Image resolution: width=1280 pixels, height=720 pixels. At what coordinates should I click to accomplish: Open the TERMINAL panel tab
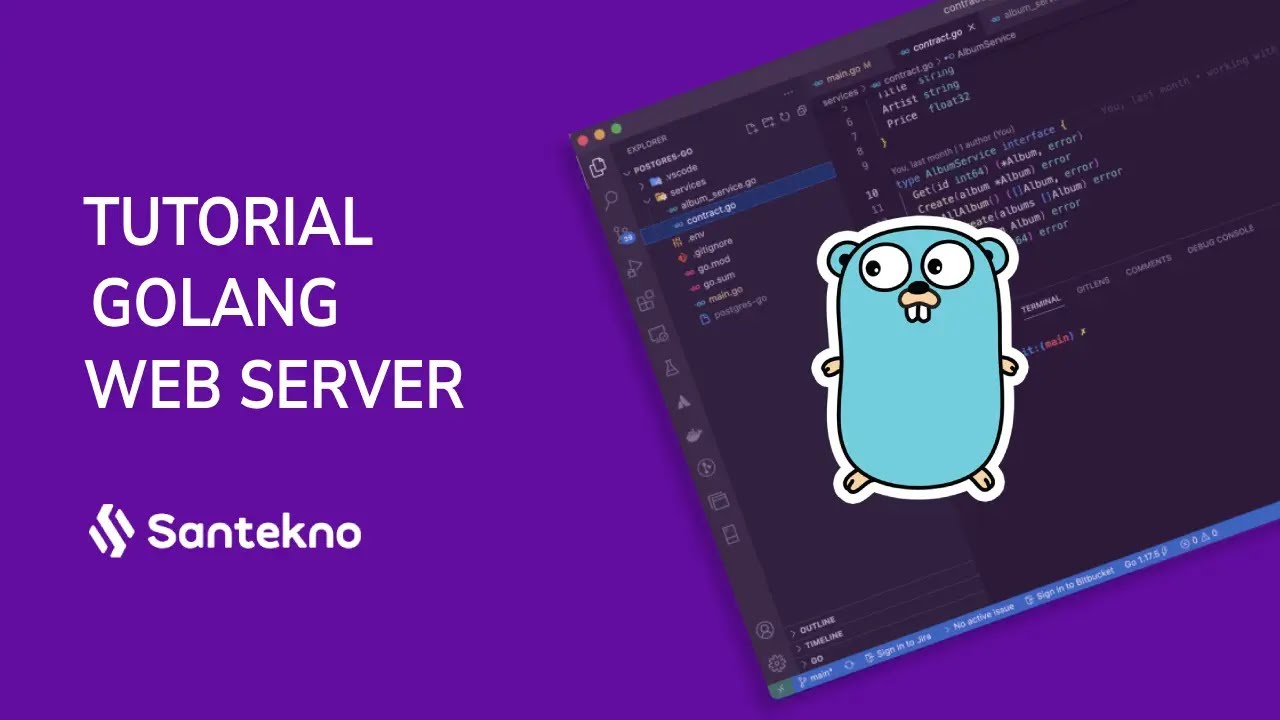tap(1039, 304)
